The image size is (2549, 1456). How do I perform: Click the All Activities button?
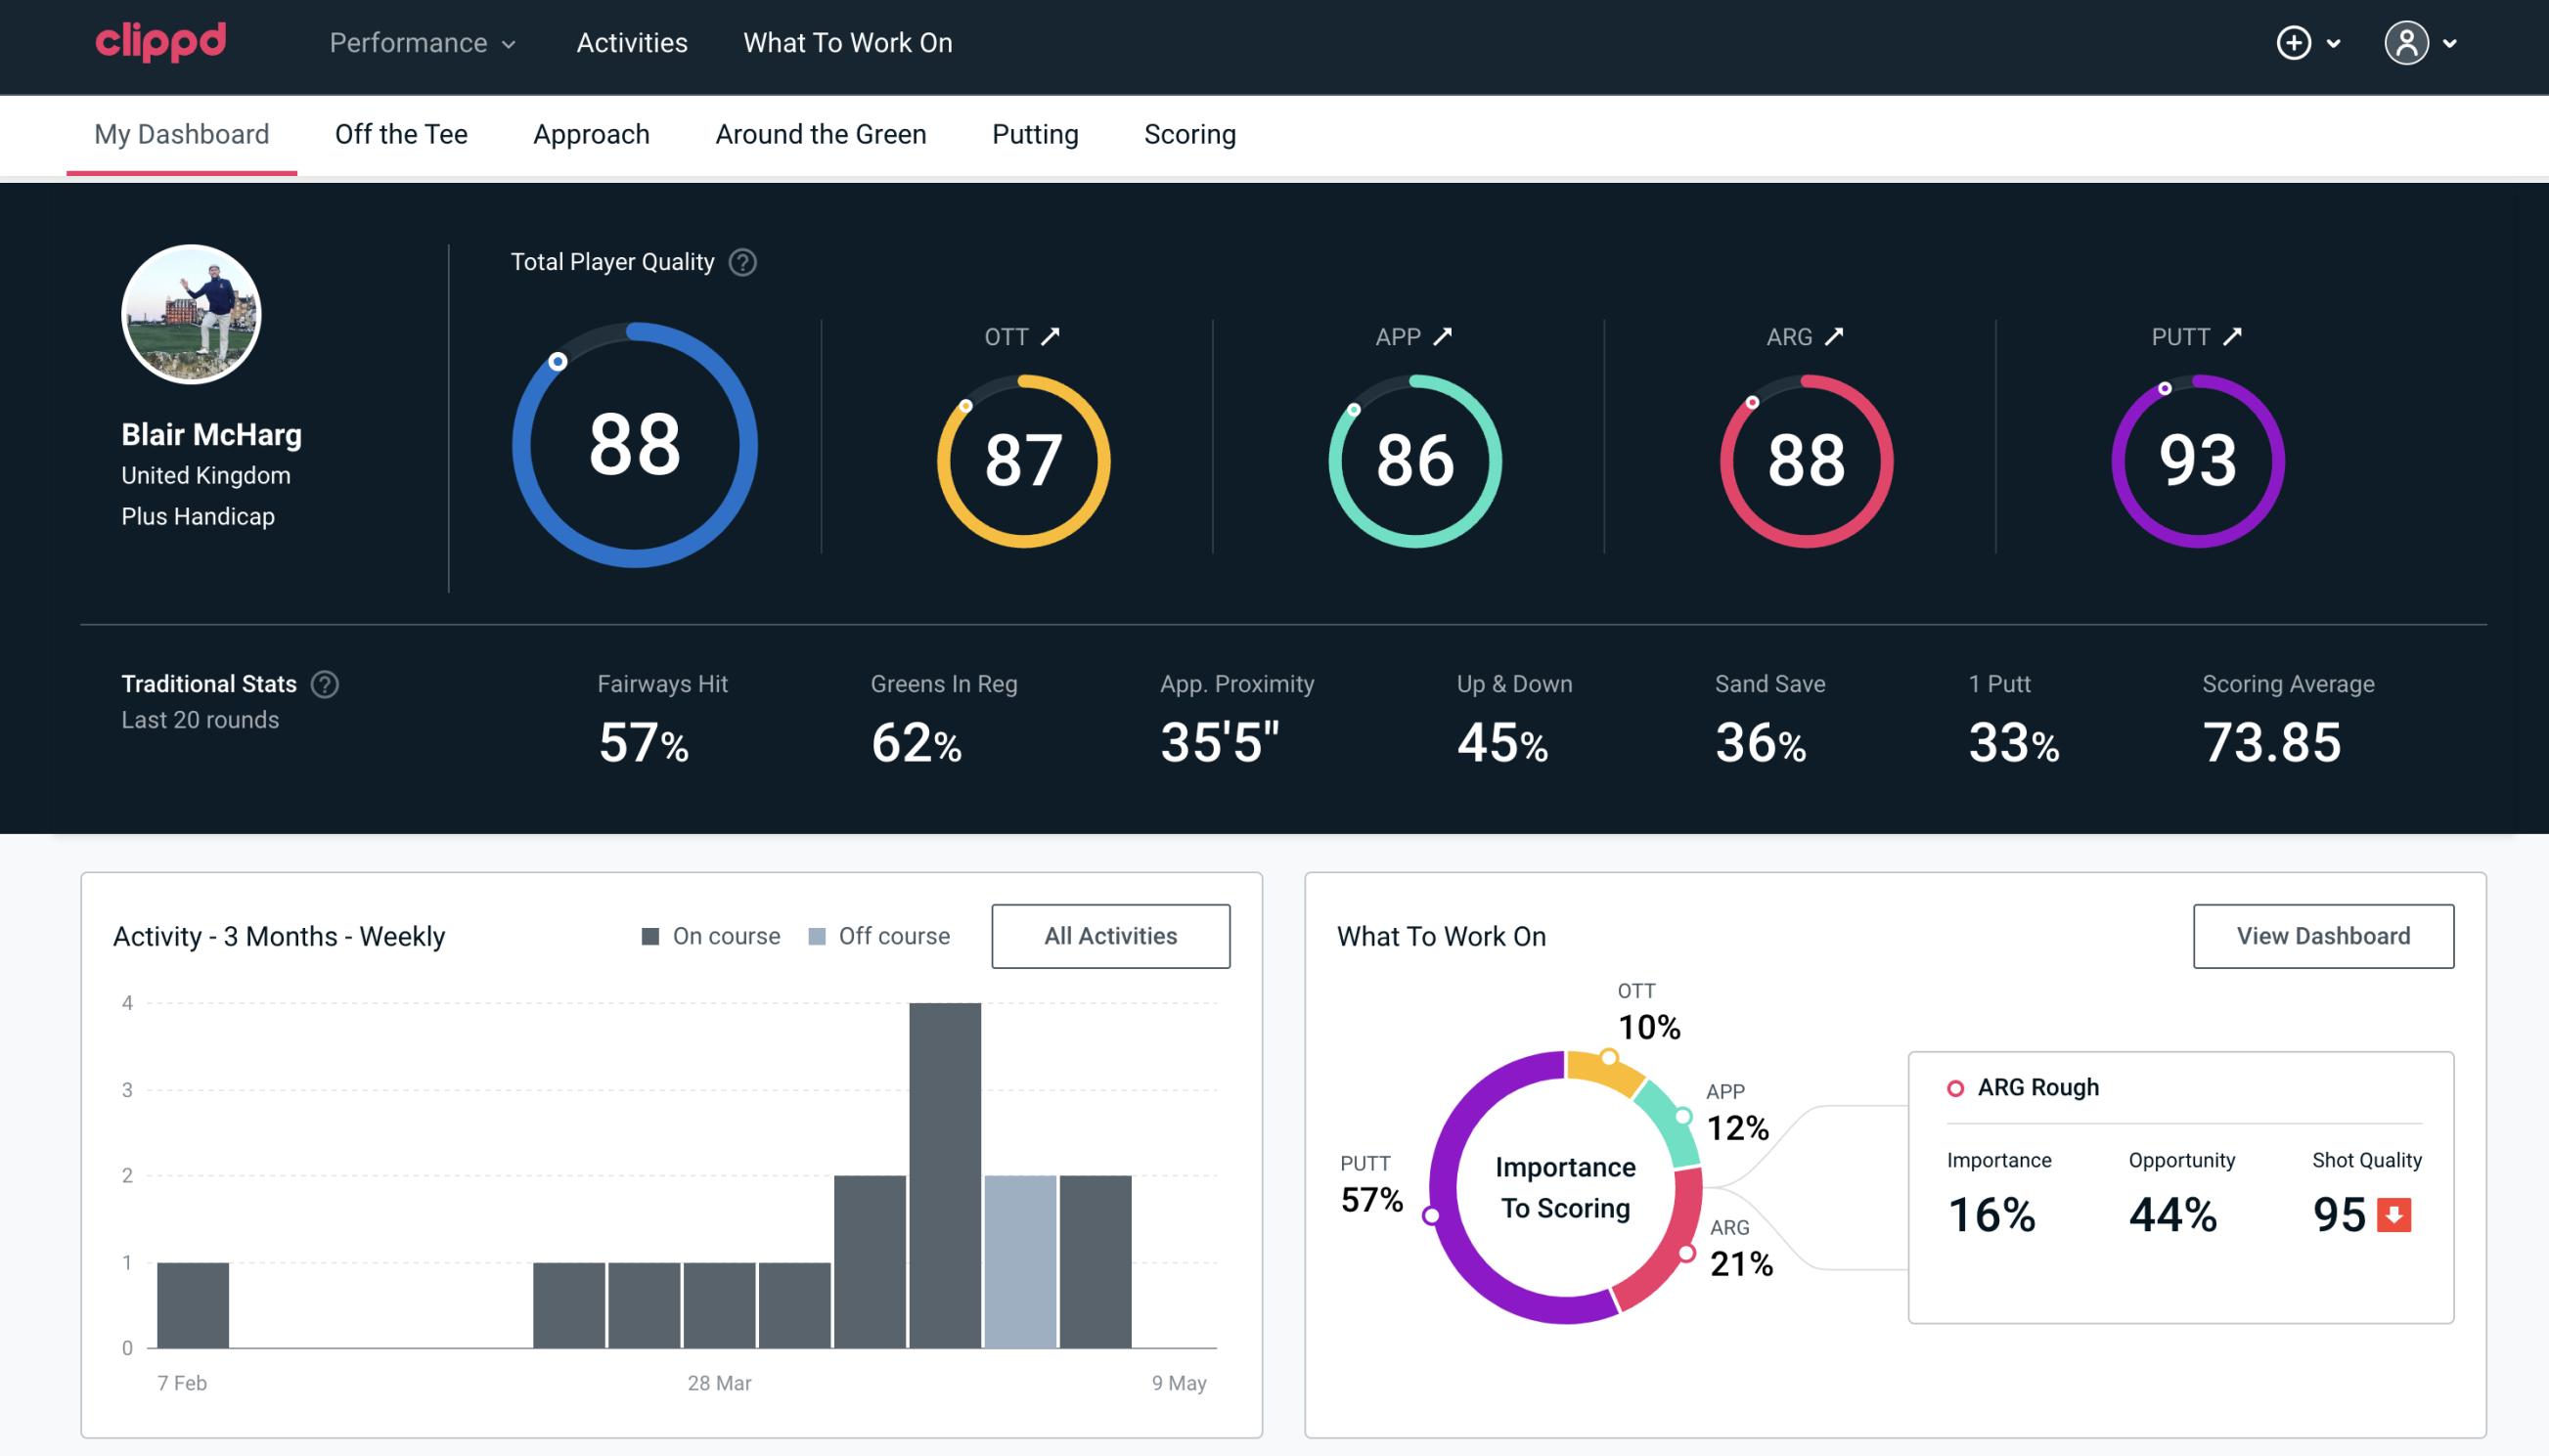tap(1110, 936)
